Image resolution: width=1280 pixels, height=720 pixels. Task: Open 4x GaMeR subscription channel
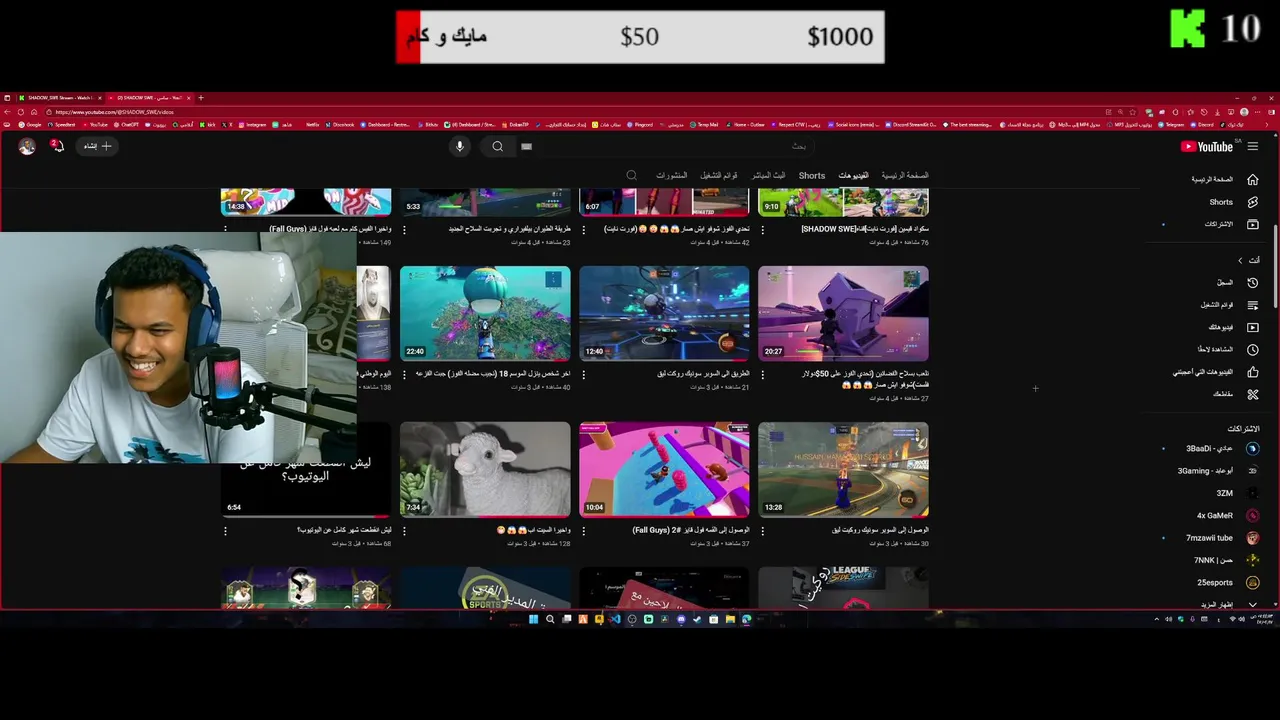point(1213,516)
